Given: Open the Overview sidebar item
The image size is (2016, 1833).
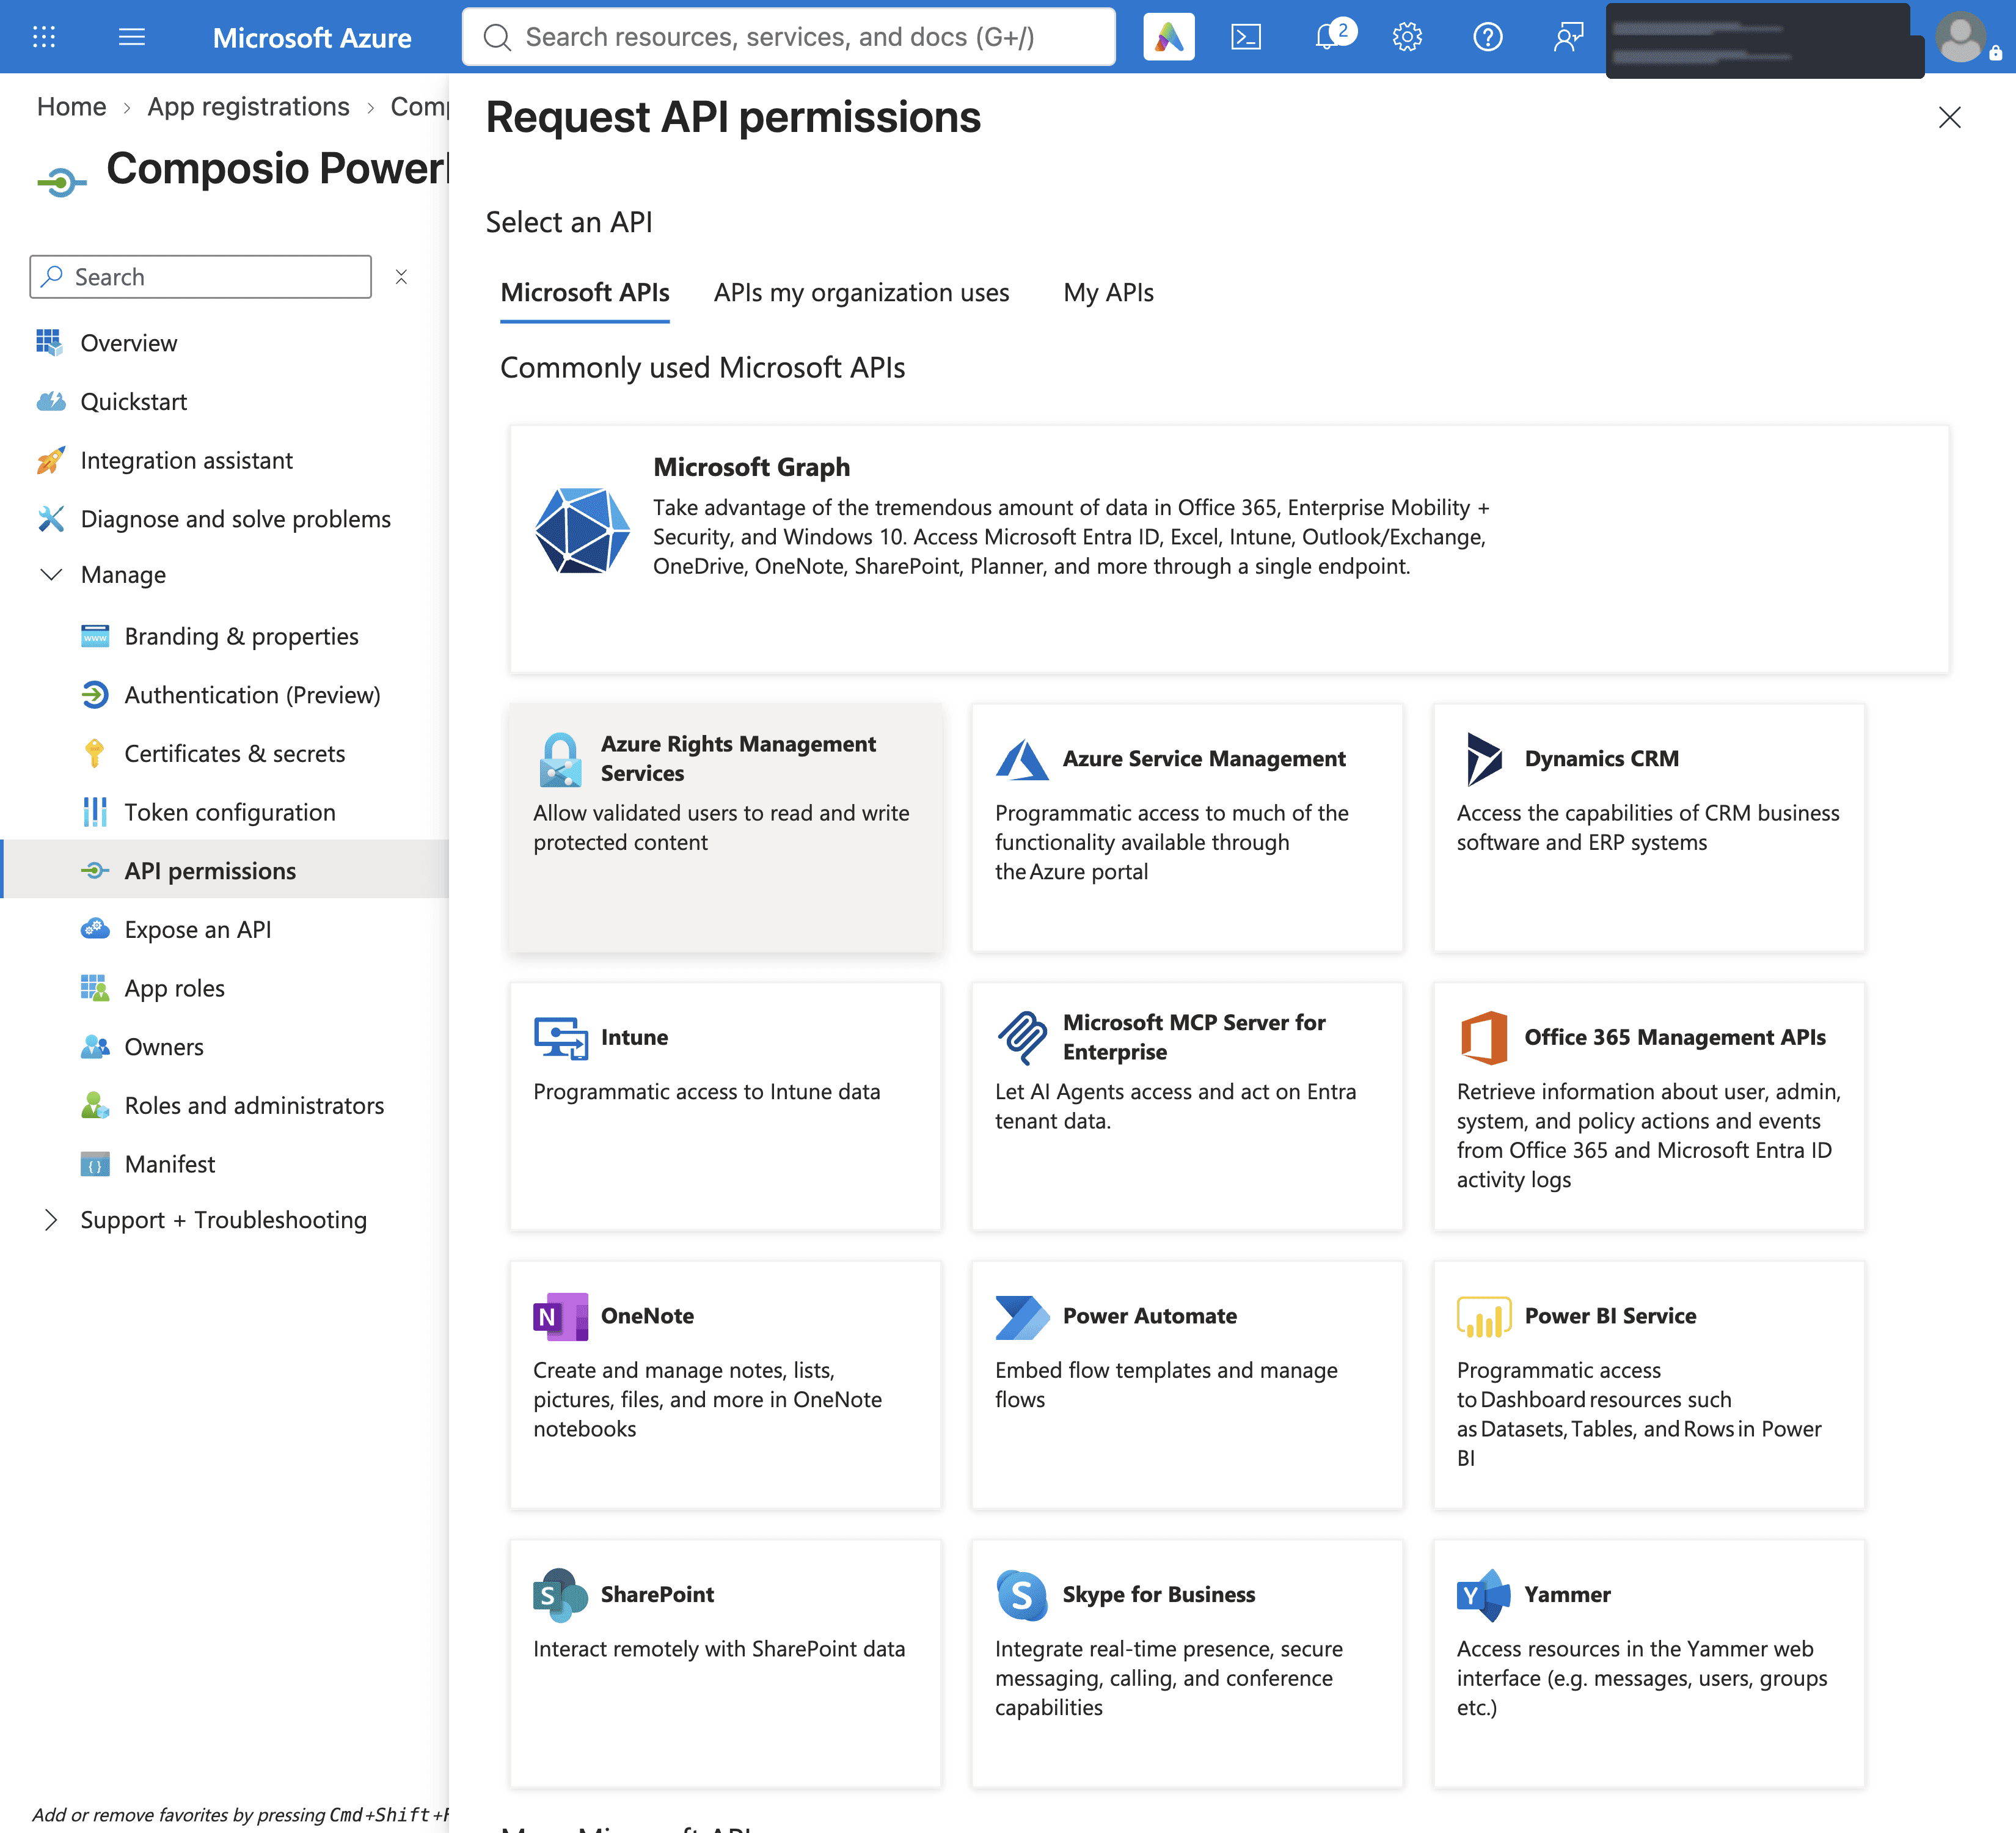Looking at the screenshot, I should click(x=128, y=343).
